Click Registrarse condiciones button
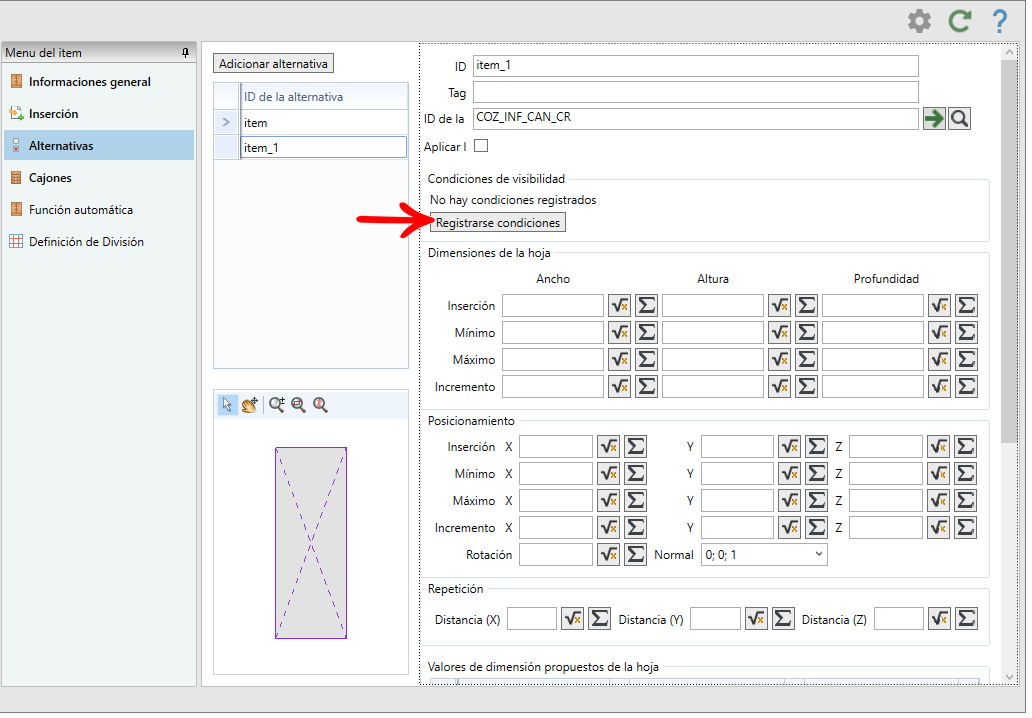The height and width of the screenshot is (718, 1032). pos(498,223)
